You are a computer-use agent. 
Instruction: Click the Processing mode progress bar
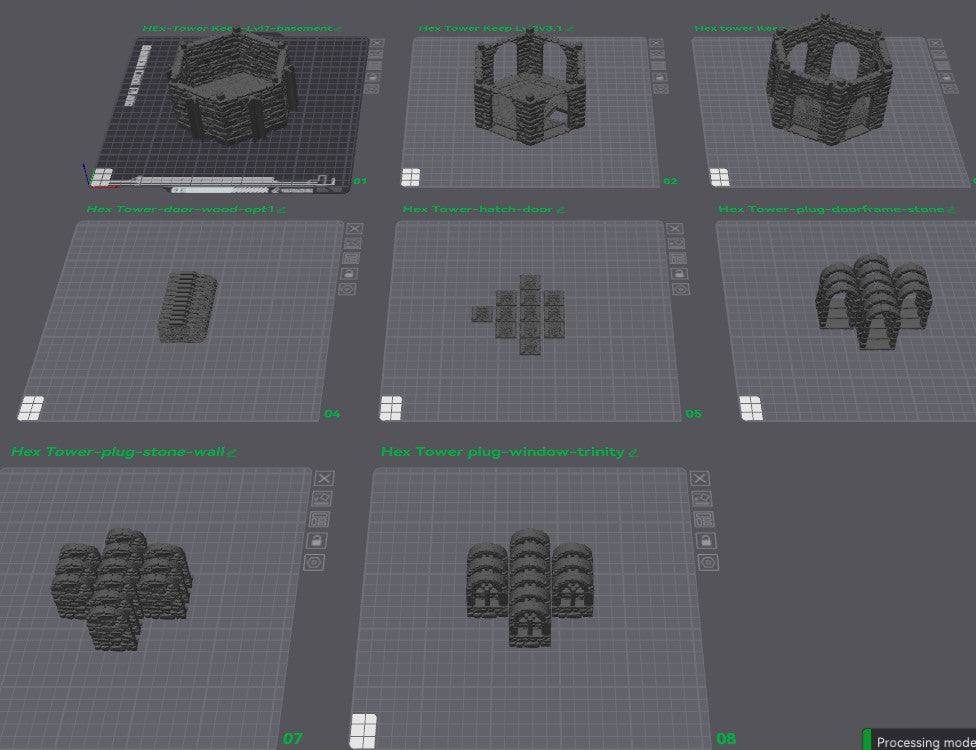920,742
